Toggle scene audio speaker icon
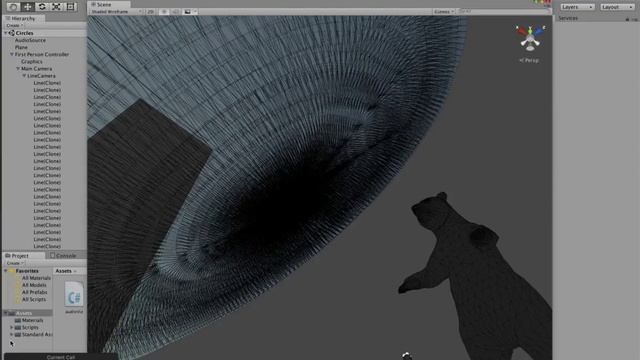 click(176, 12)
